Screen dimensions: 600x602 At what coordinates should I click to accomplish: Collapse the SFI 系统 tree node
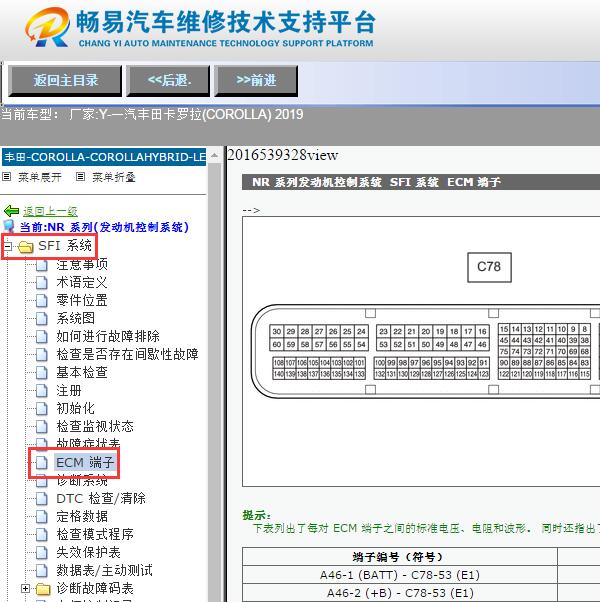(x=8, y=246)
